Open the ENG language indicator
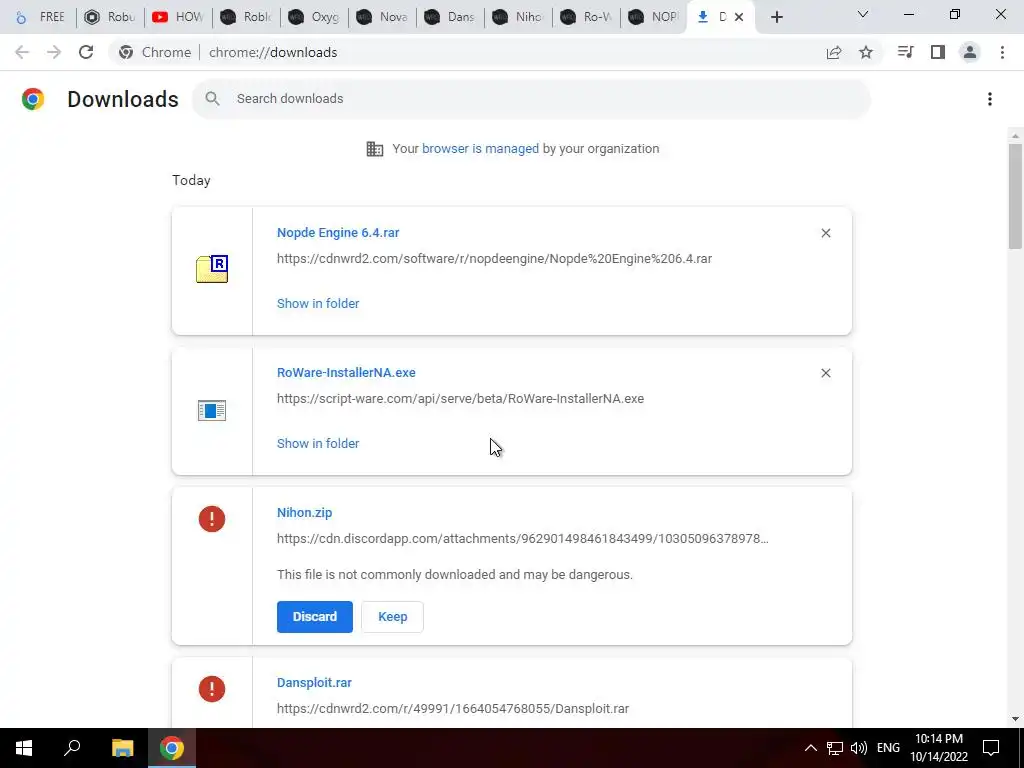1024x768 pixels. 888,748
